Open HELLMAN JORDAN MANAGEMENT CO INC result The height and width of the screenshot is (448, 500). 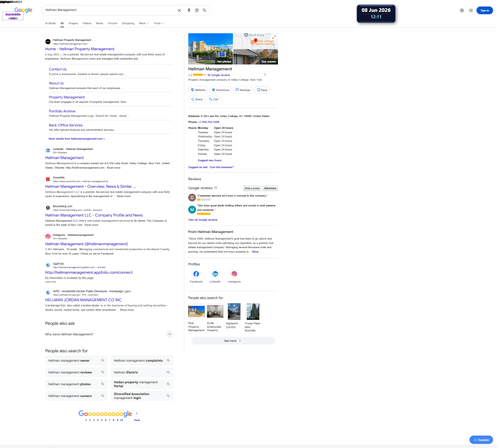click(83, 300)
